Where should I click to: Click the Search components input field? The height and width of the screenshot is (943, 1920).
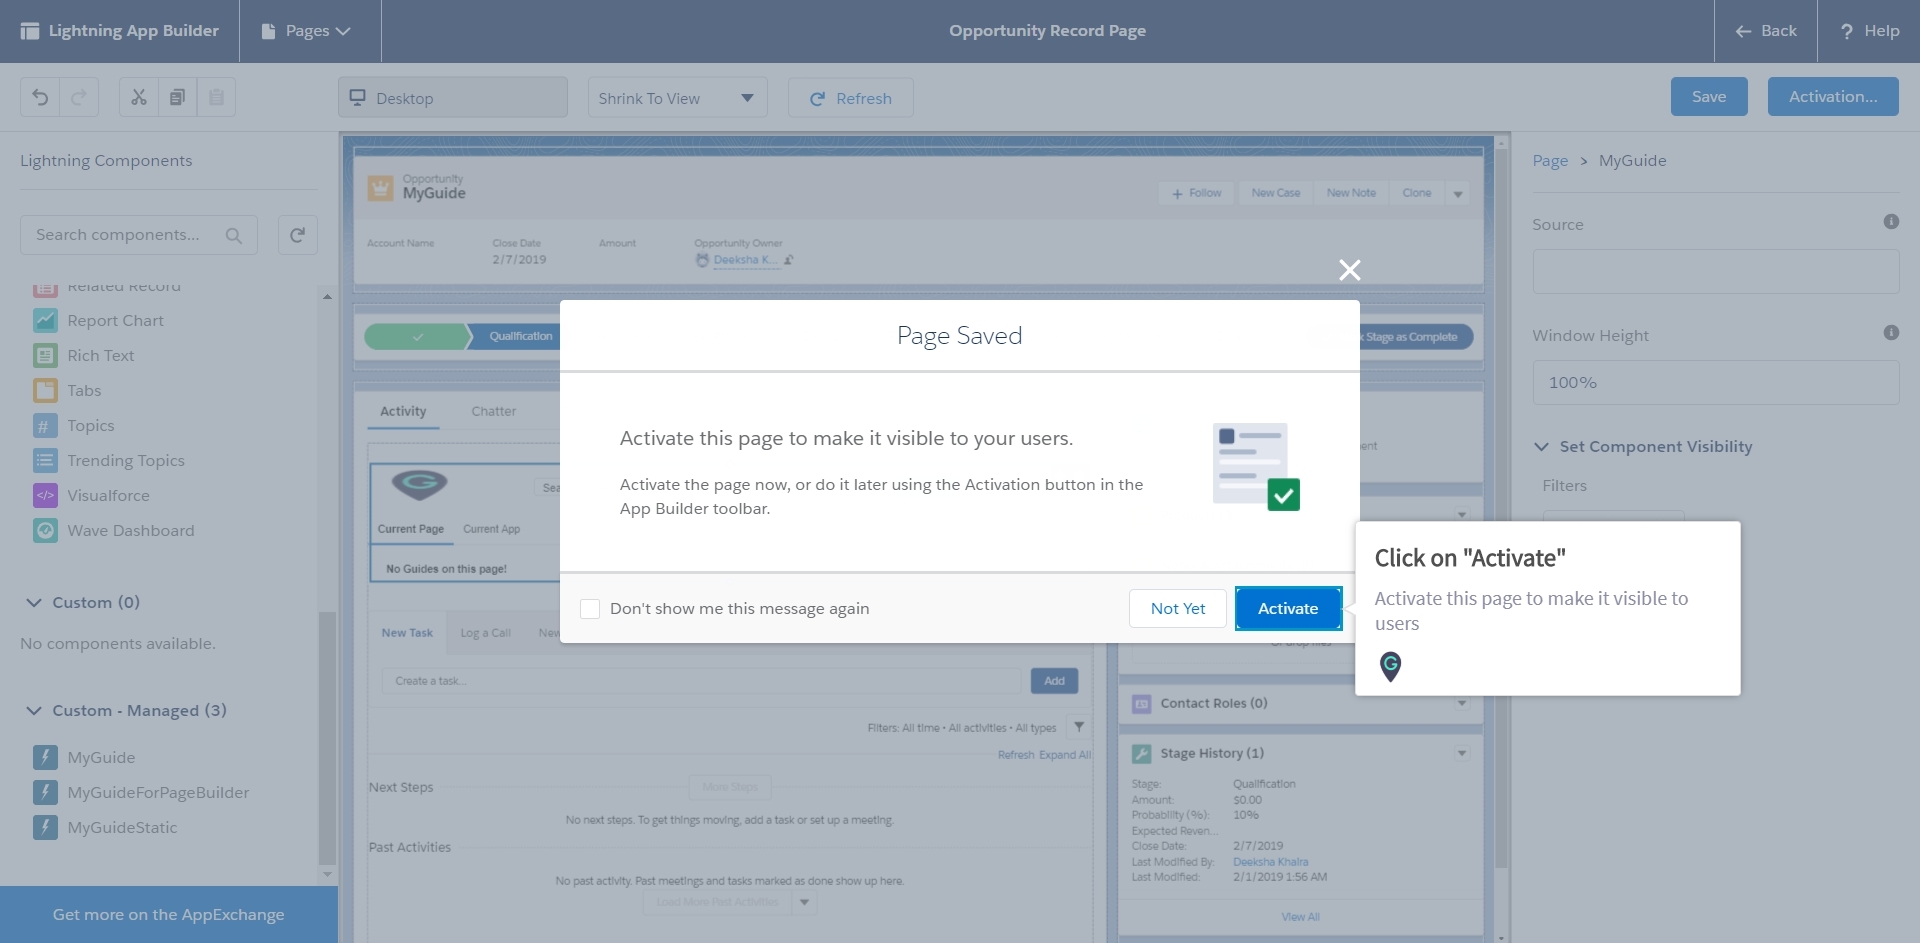pos(139,235)
